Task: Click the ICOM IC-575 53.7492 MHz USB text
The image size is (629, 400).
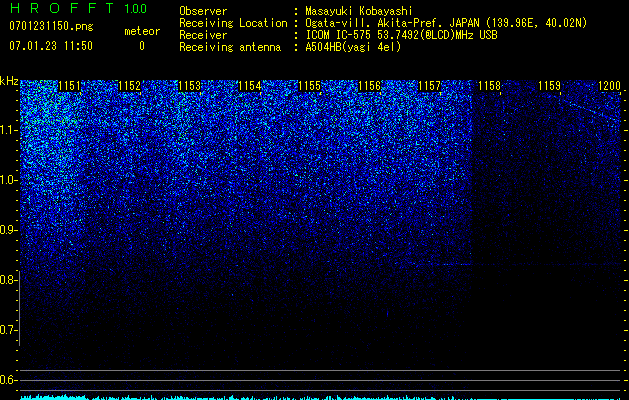Action: click(x=401, y=35)
